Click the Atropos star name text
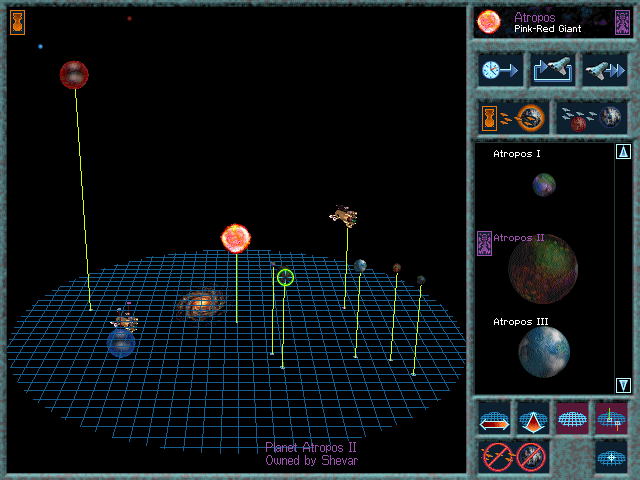The height and width of the screenshot is (480, 640). [x=534, y=17]
